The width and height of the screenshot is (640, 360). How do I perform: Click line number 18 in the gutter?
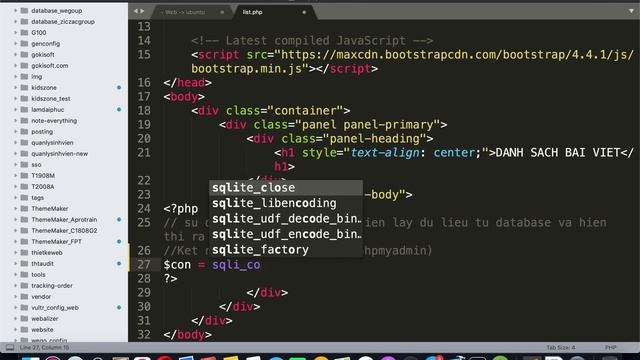[144, 111]
